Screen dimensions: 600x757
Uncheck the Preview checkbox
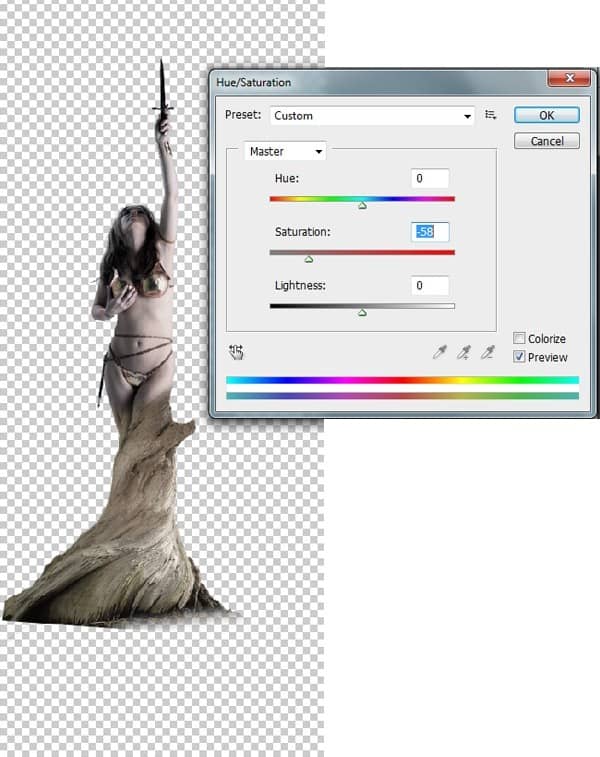519,357
